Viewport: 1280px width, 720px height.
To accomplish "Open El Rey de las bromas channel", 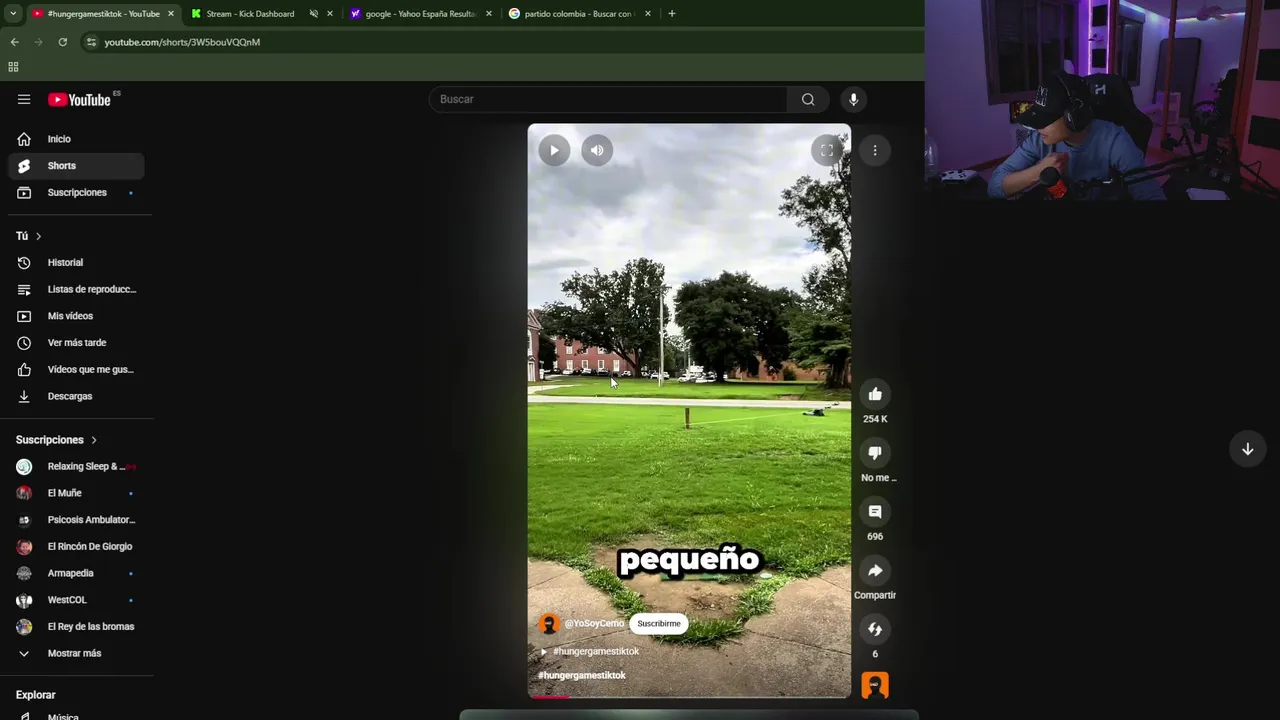I will [76, 626].
